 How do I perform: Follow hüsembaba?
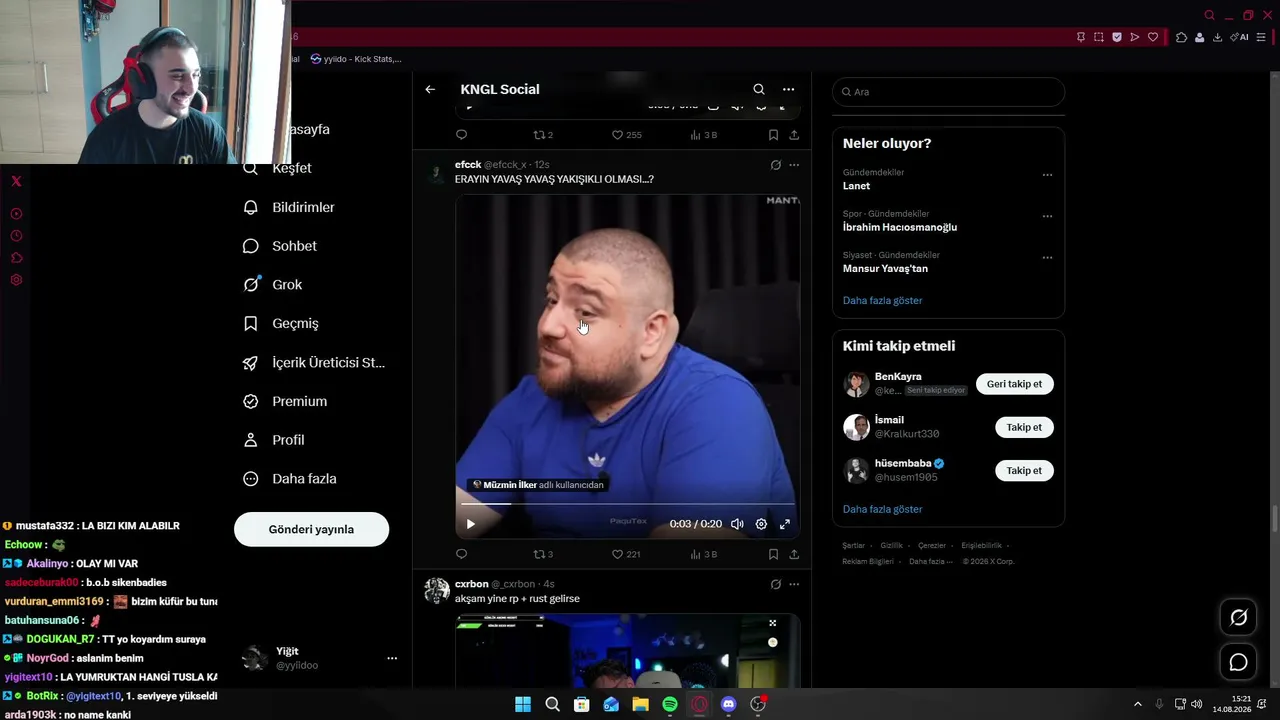coord(1024,470)
